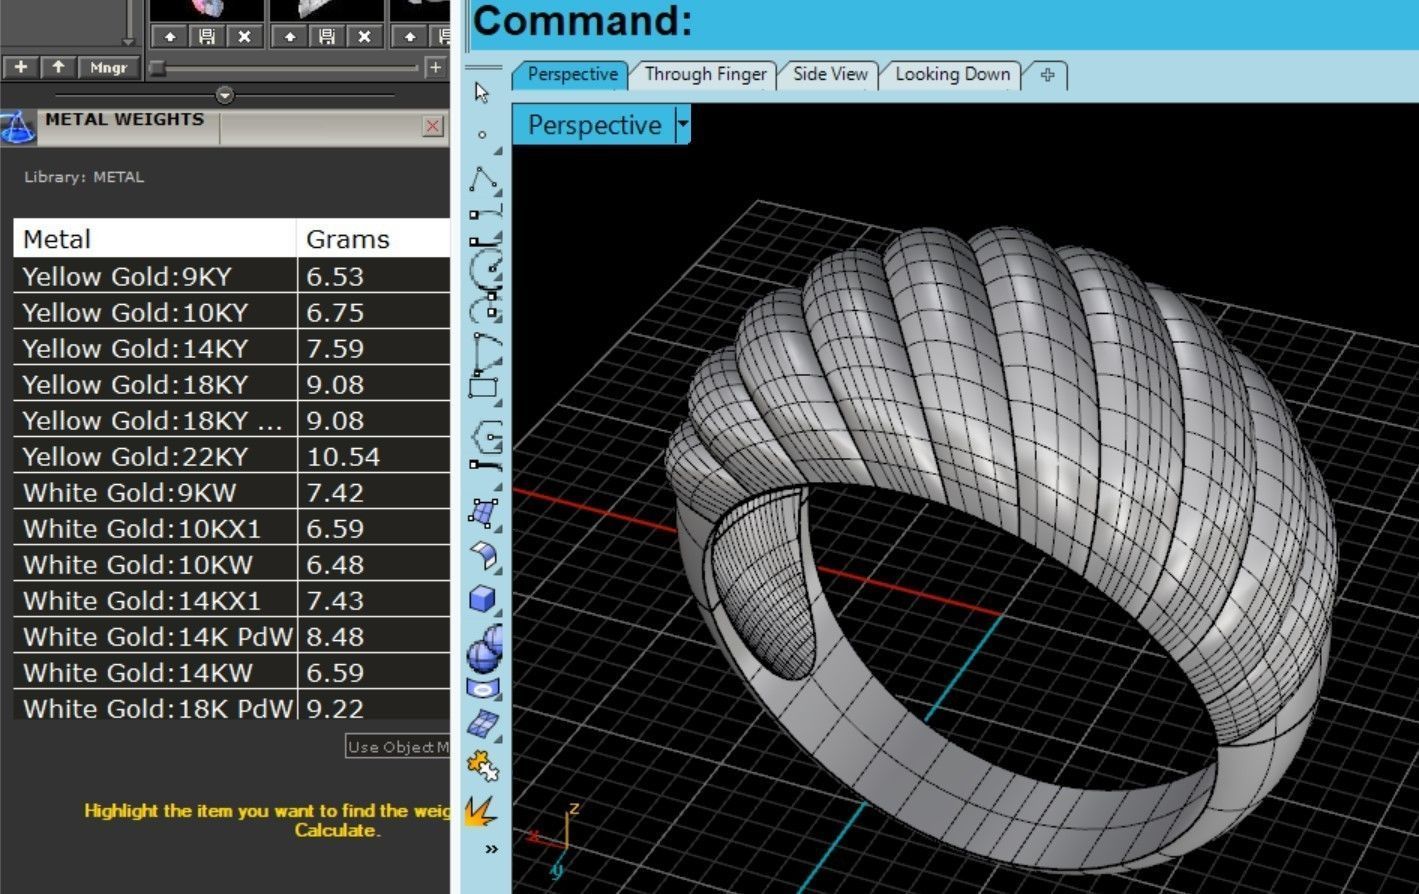
Task: Add a new viewport tab
Action: (1047, 75)
